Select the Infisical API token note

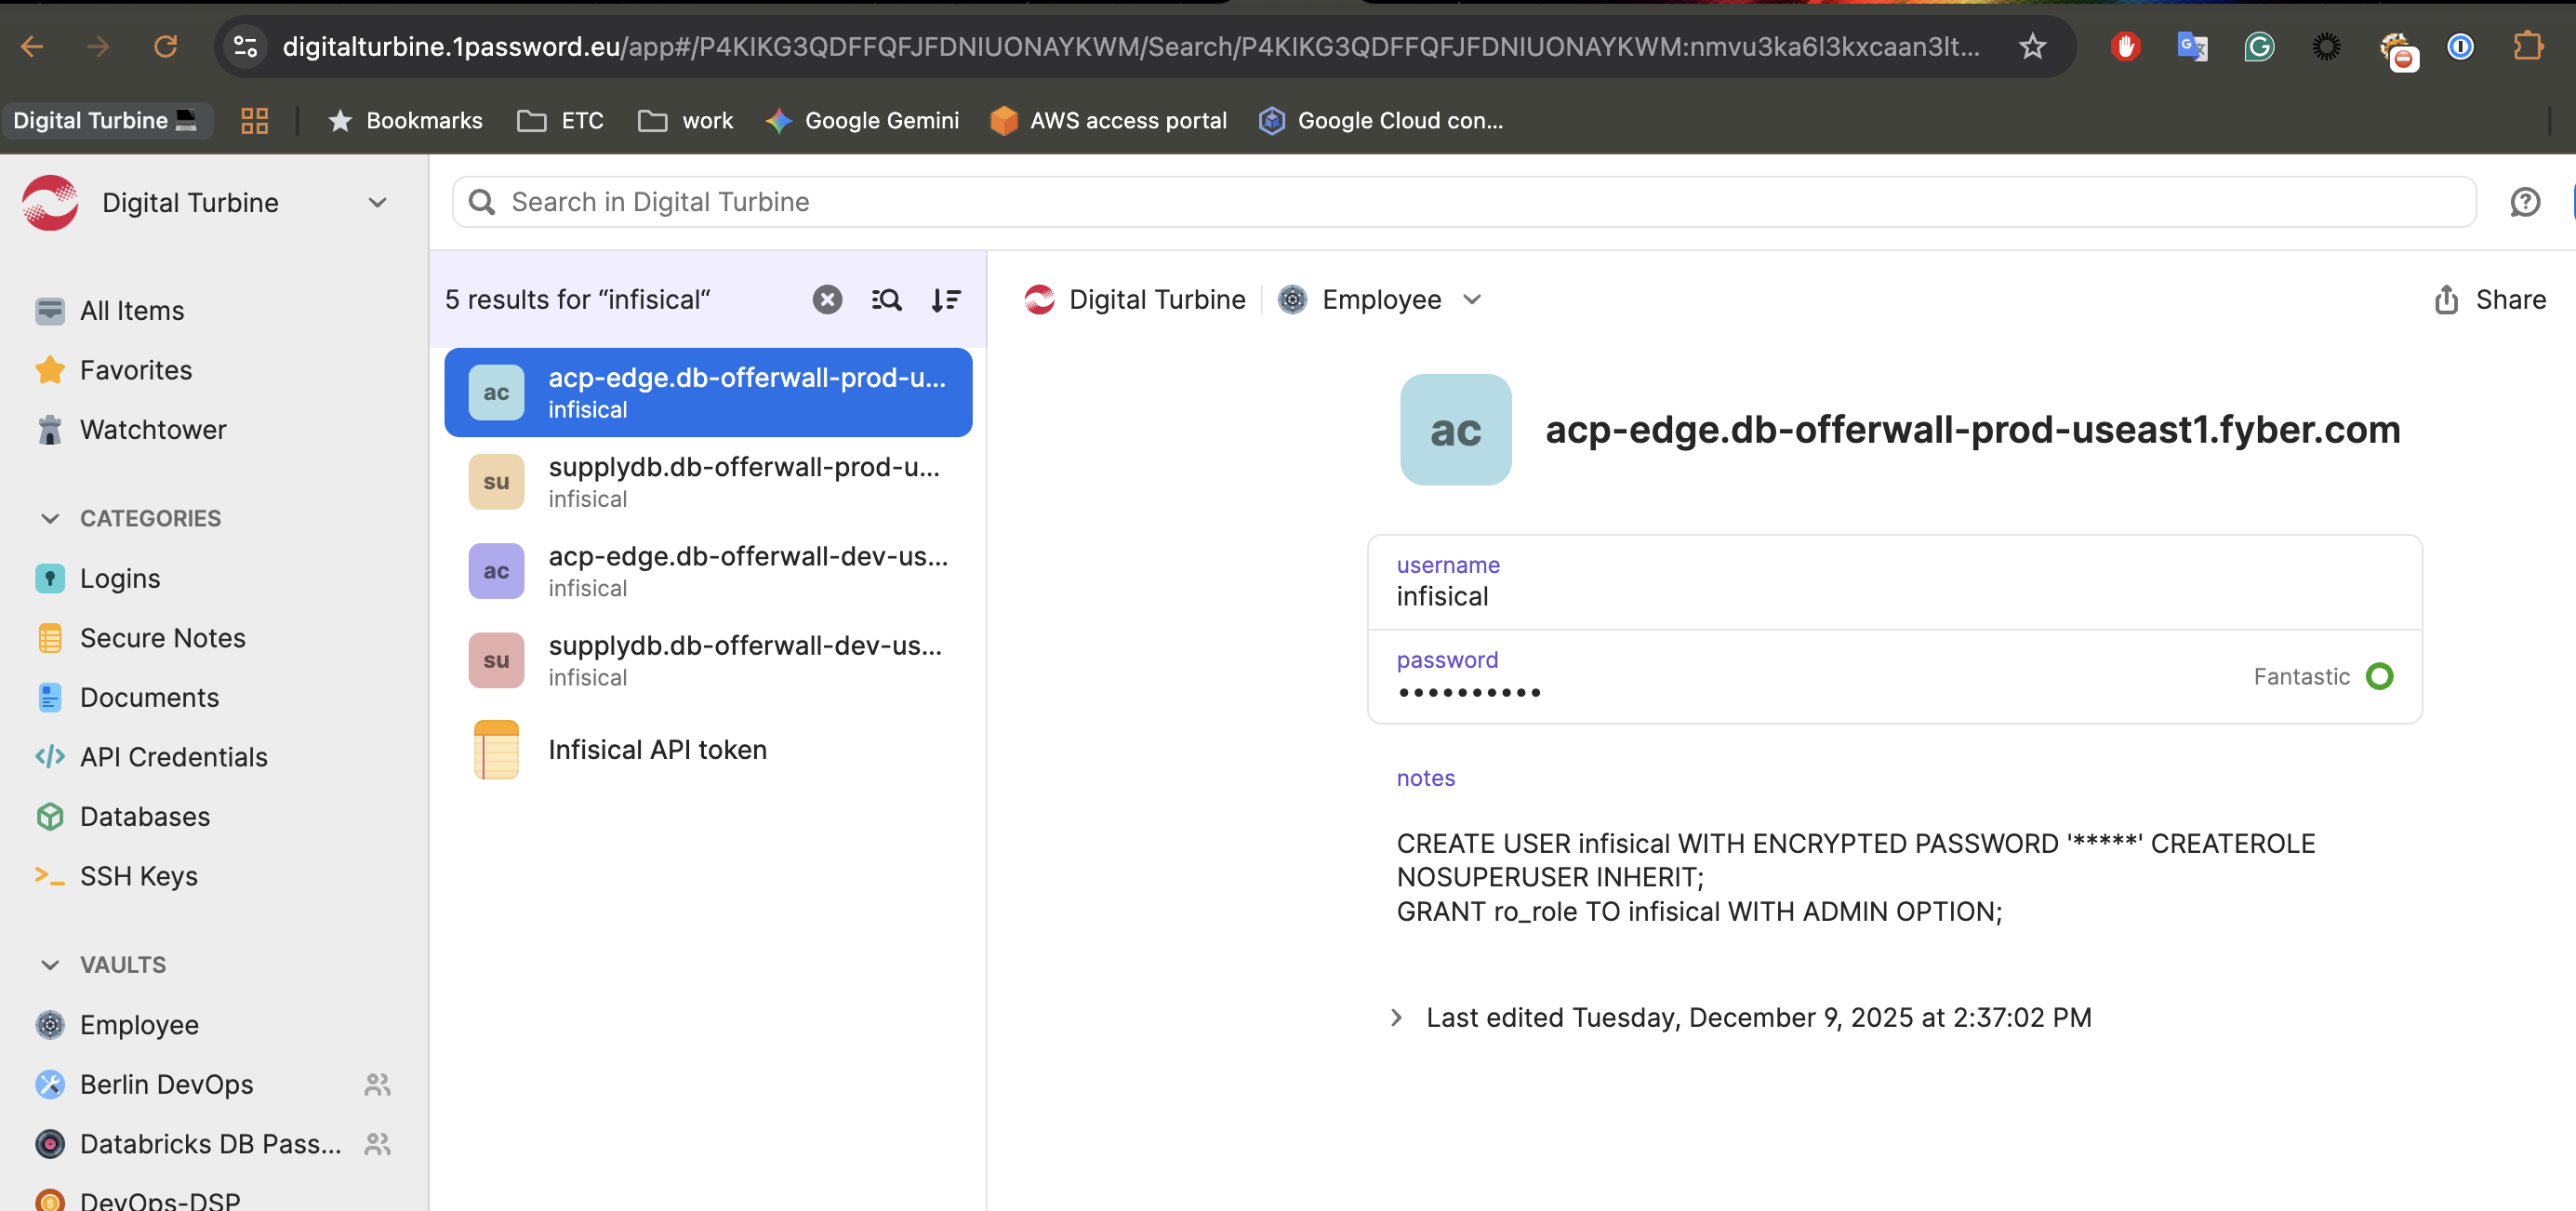(657, 749)
